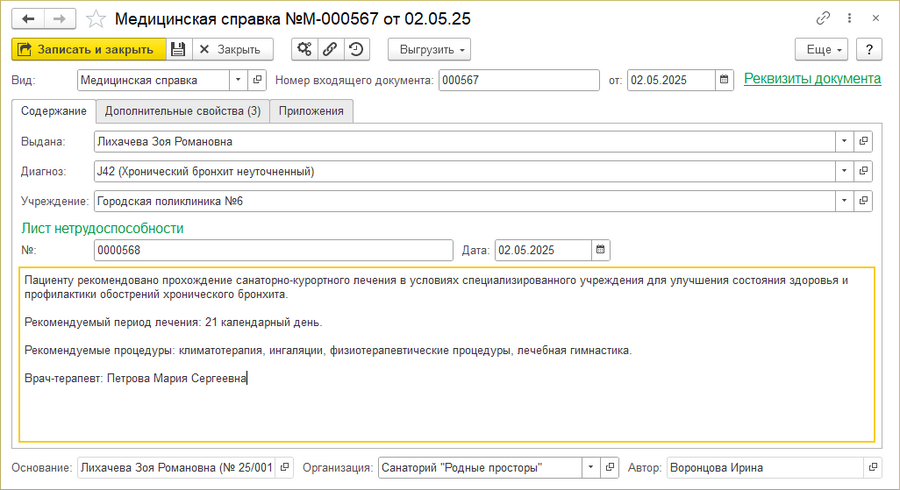Open Автор field's linked record
900x490 pixels.
point(873,468)
